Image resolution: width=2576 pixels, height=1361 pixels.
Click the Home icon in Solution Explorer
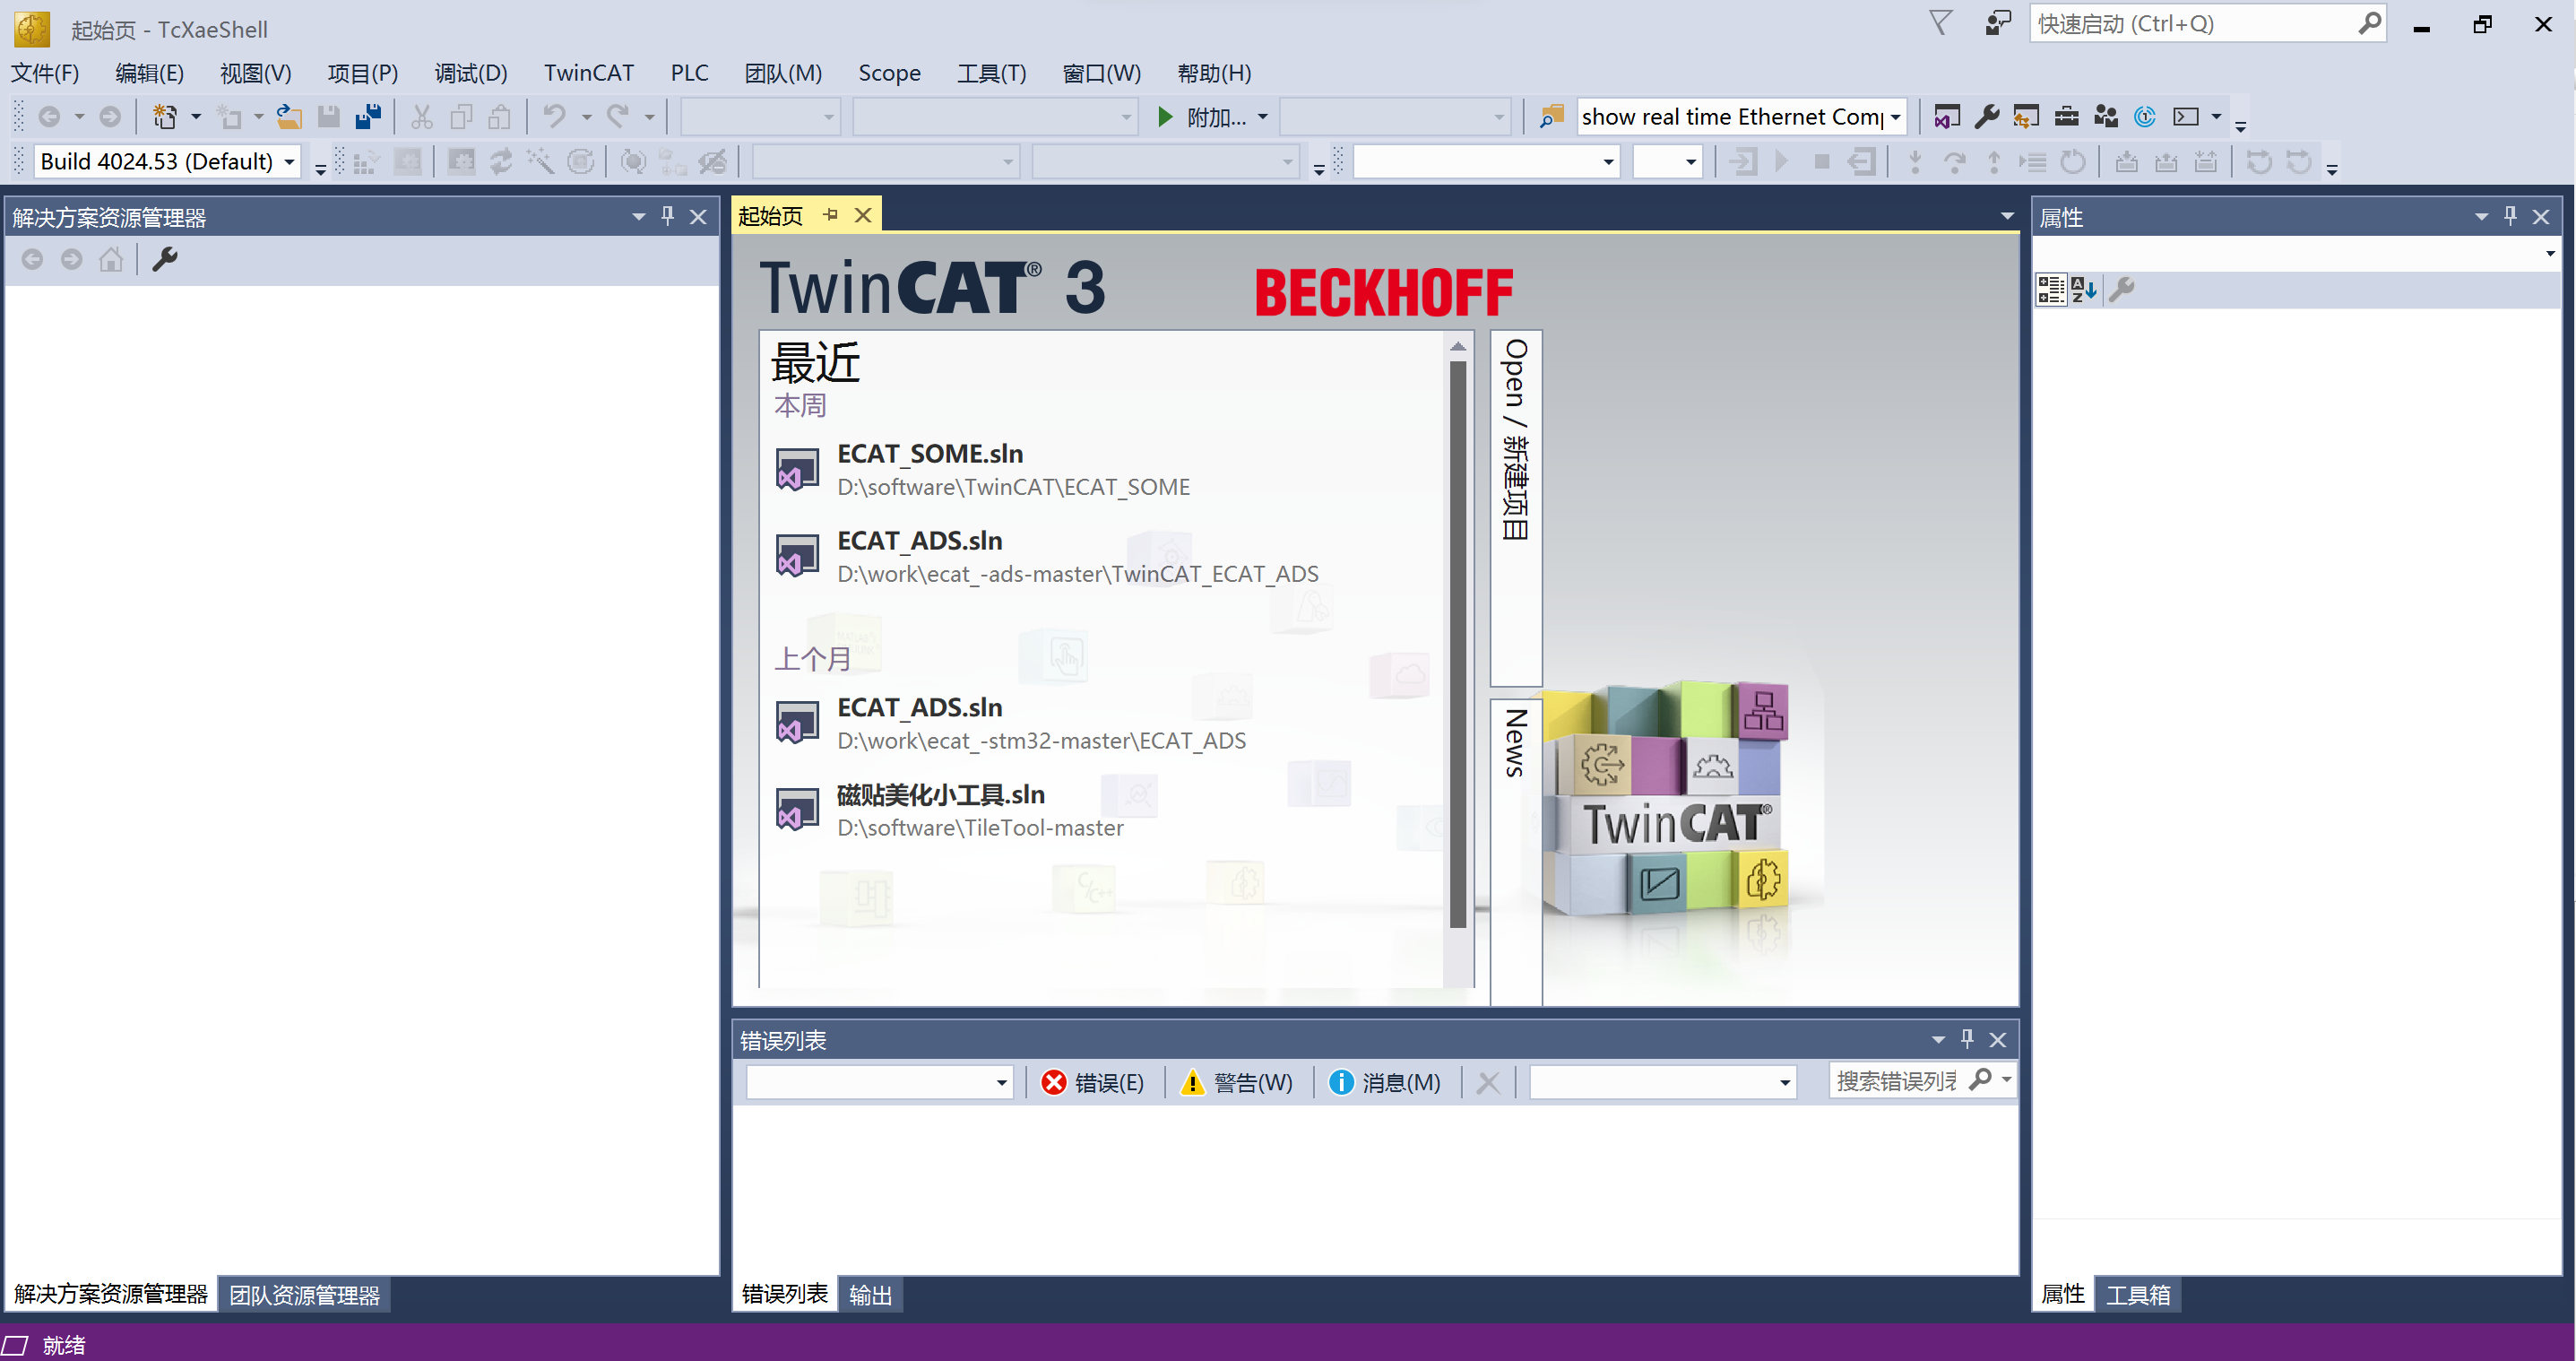click(110, 258)
